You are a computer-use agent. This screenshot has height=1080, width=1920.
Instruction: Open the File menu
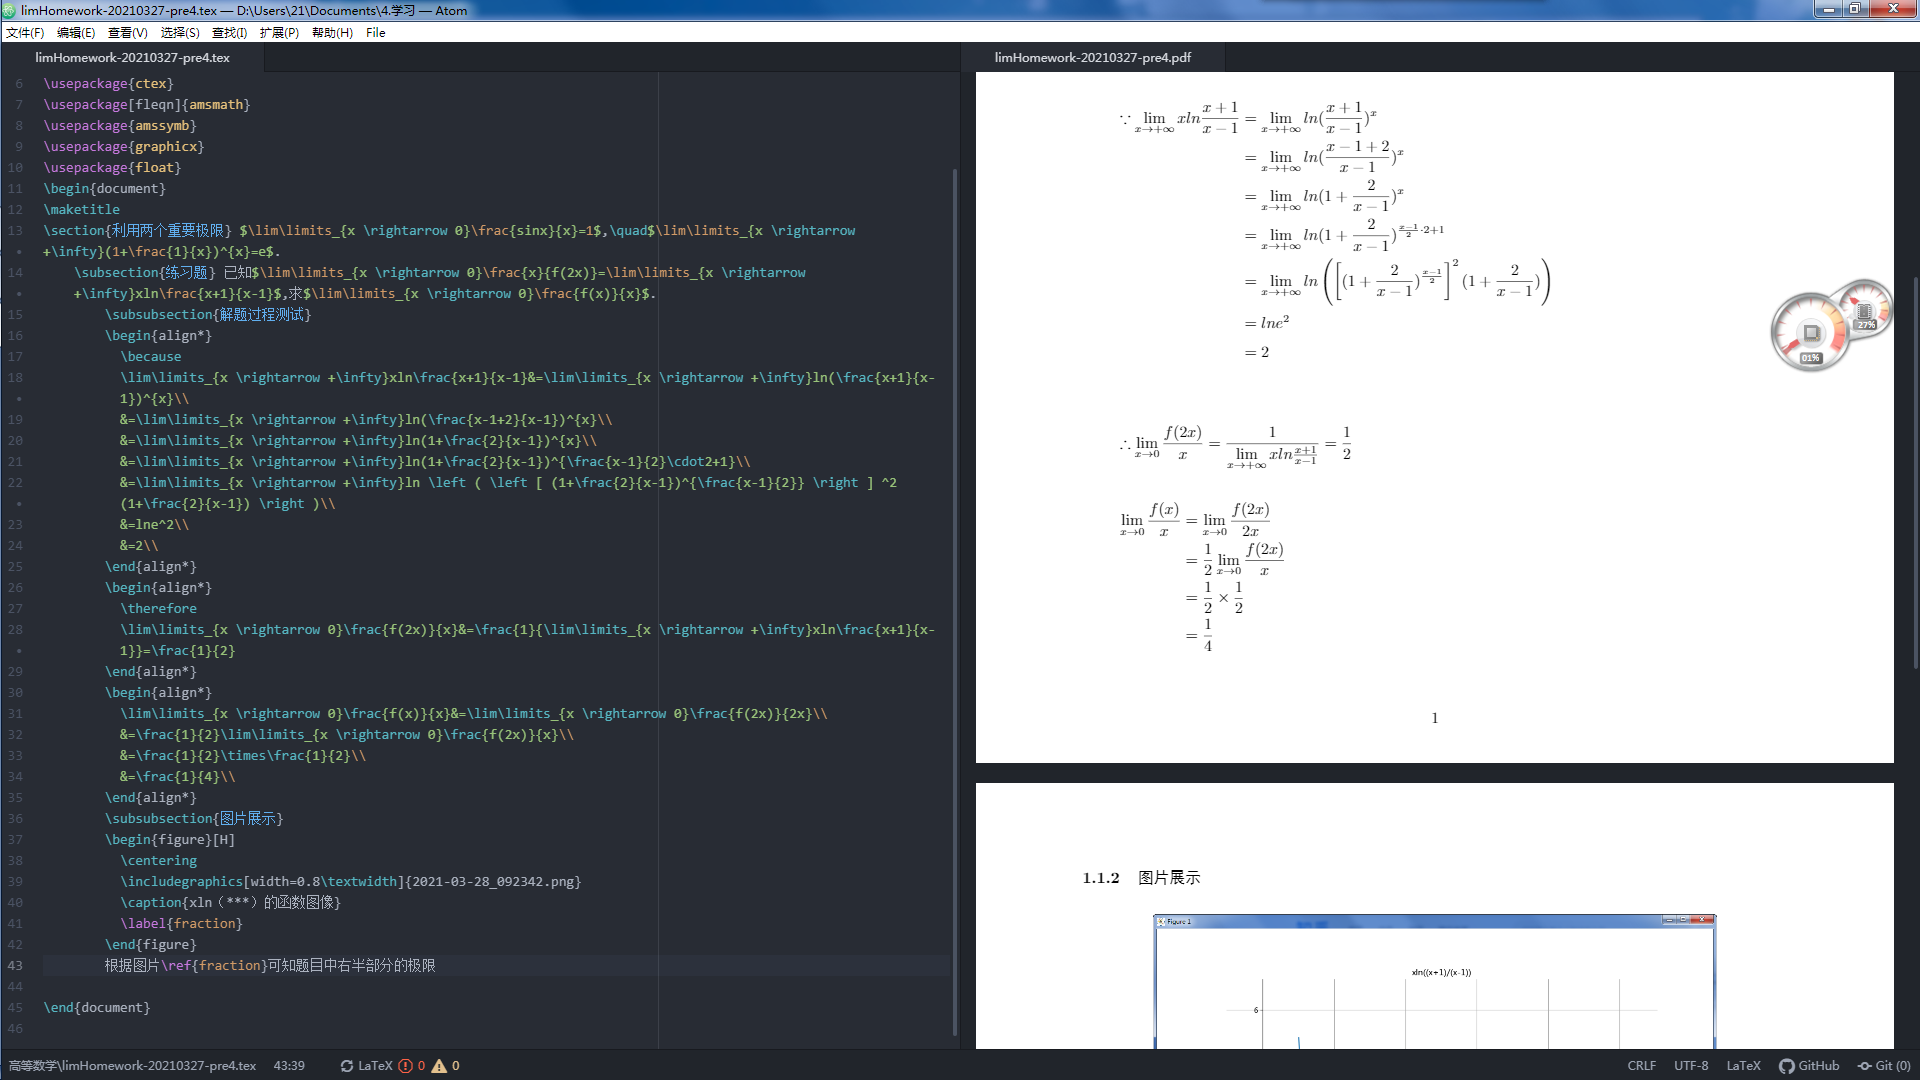coord(376,33)
